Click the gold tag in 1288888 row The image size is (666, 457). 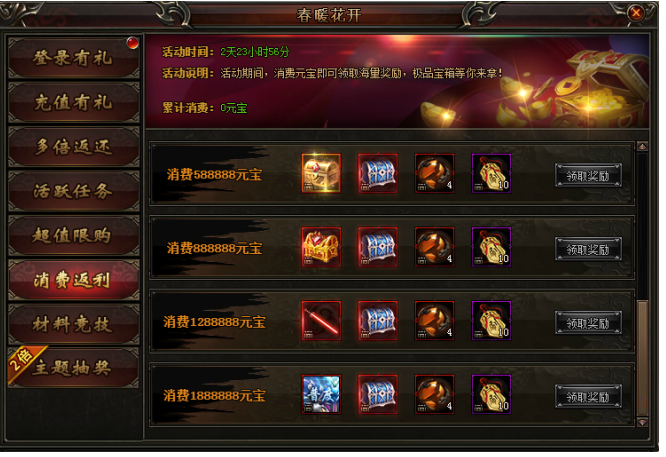(491, 321)
